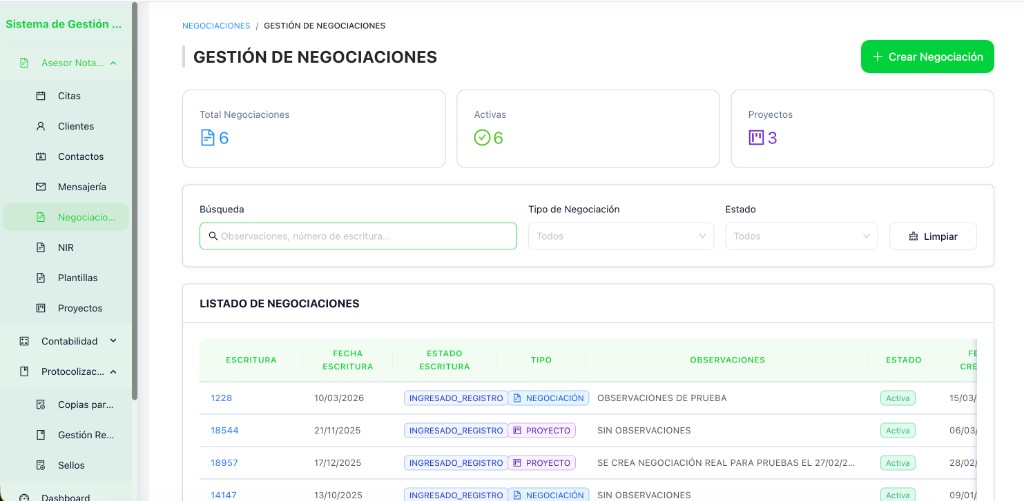Click the OBSERVACIONES column header
Image resolution: width=1024 pixels, height=501 pixels.
pos(728,360)
